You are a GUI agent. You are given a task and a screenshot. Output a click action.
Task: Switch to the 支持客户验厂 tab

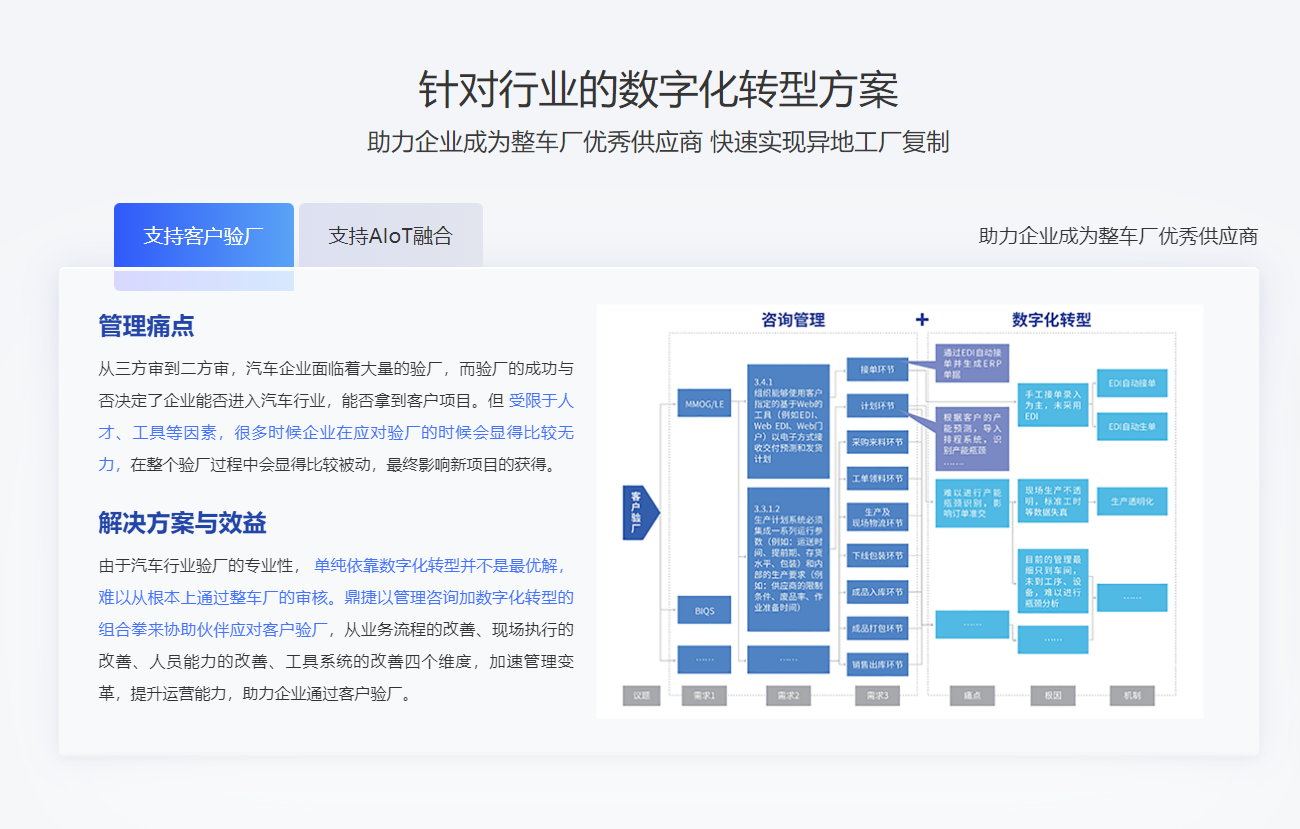pos(204,236)
